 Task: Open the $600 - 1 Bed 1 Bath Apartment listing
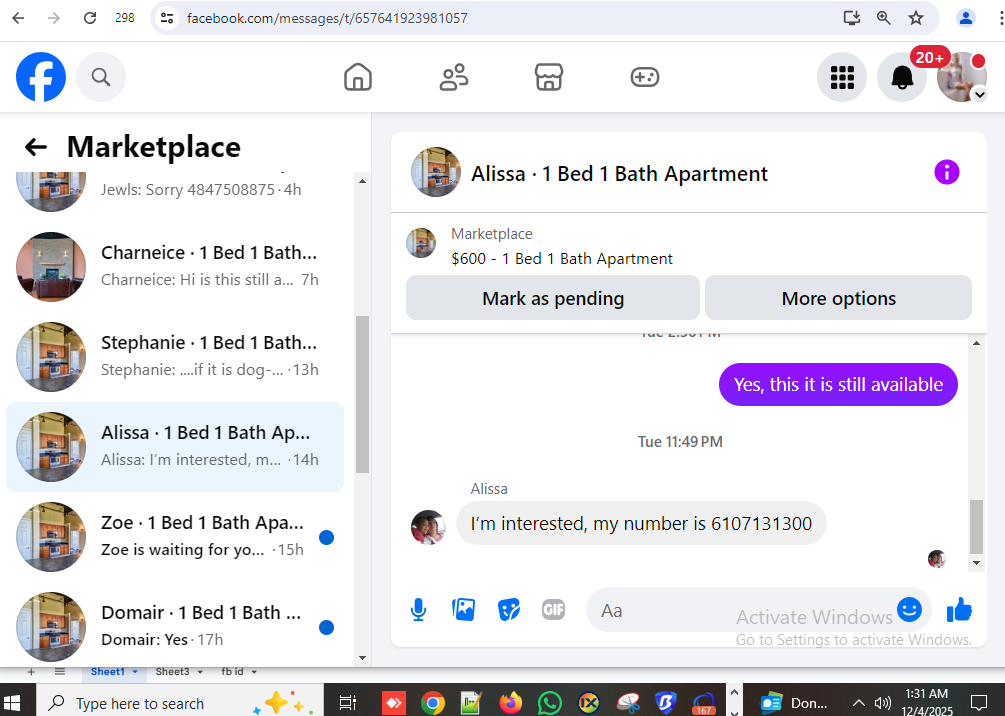pos(561,259)
